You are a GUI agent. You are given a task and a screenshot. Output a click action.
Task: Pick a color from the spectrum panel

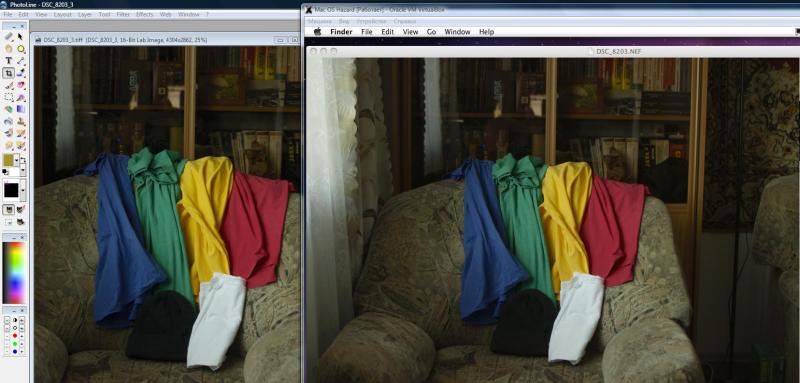click(x=14, y=273)
